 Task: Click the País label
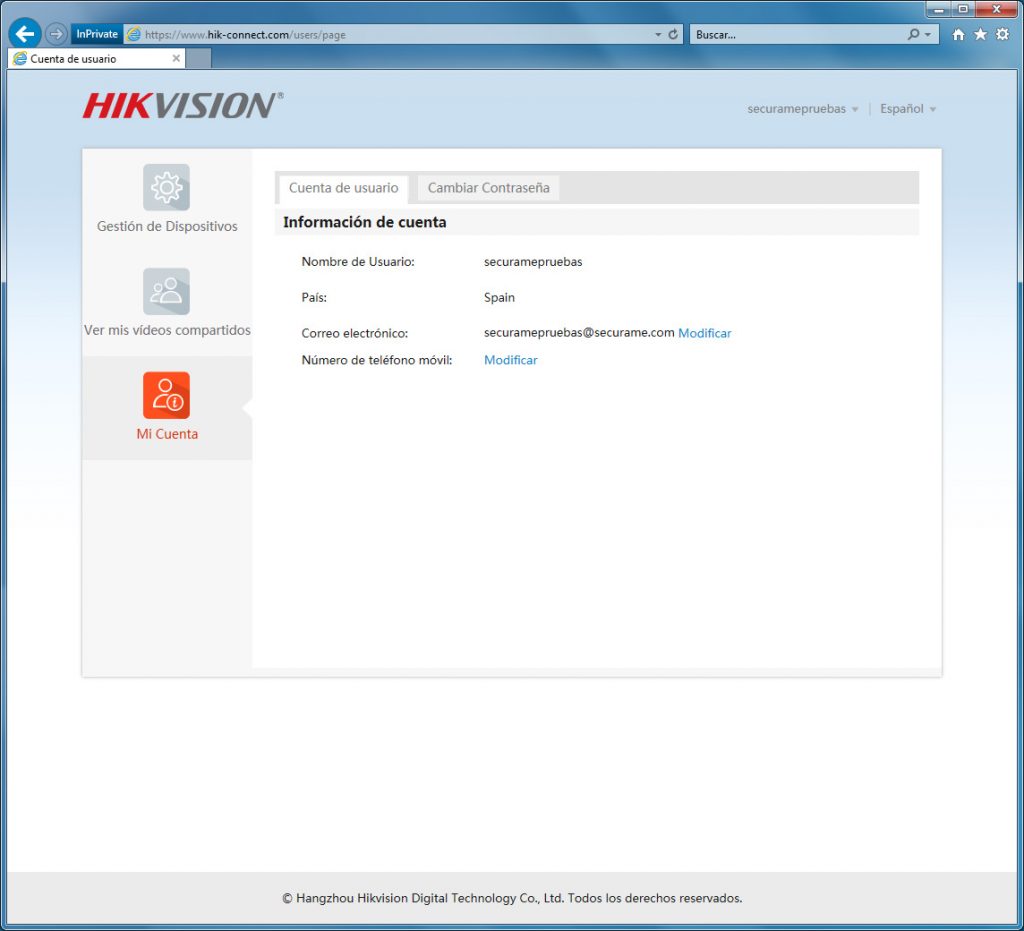[x=314, y=297]
